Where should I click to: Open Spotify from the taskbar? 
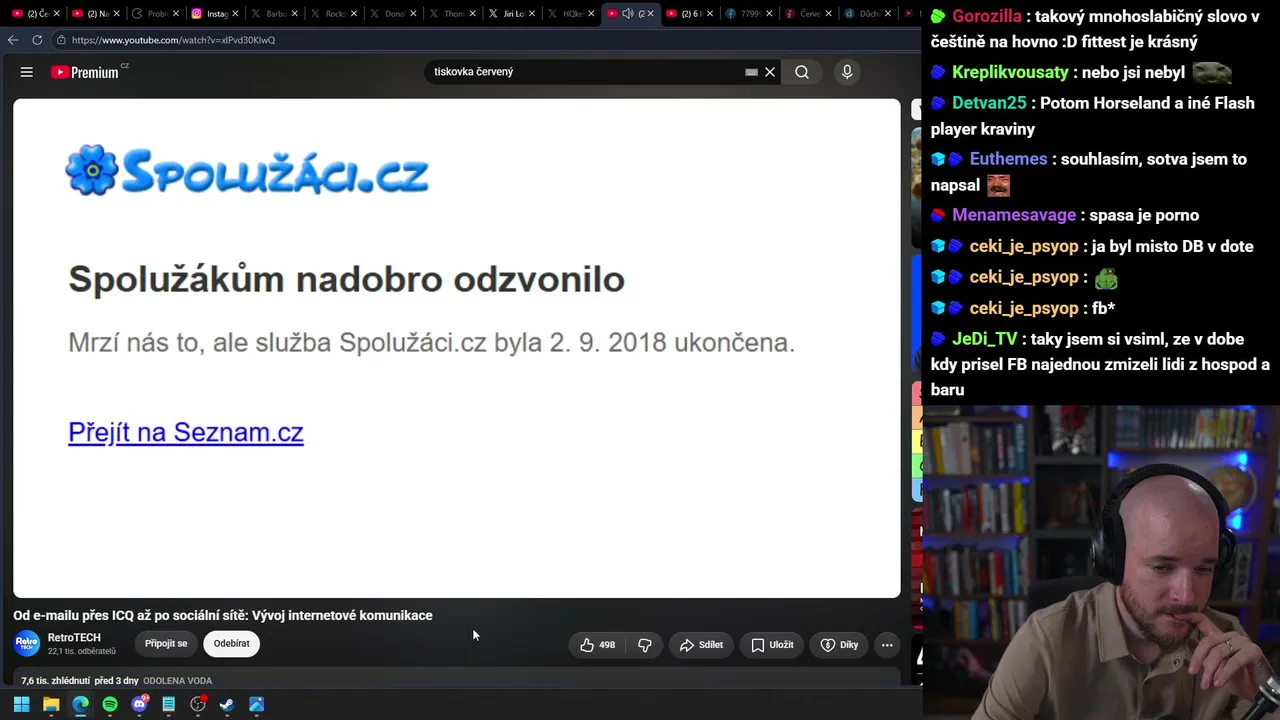[110, 704]
